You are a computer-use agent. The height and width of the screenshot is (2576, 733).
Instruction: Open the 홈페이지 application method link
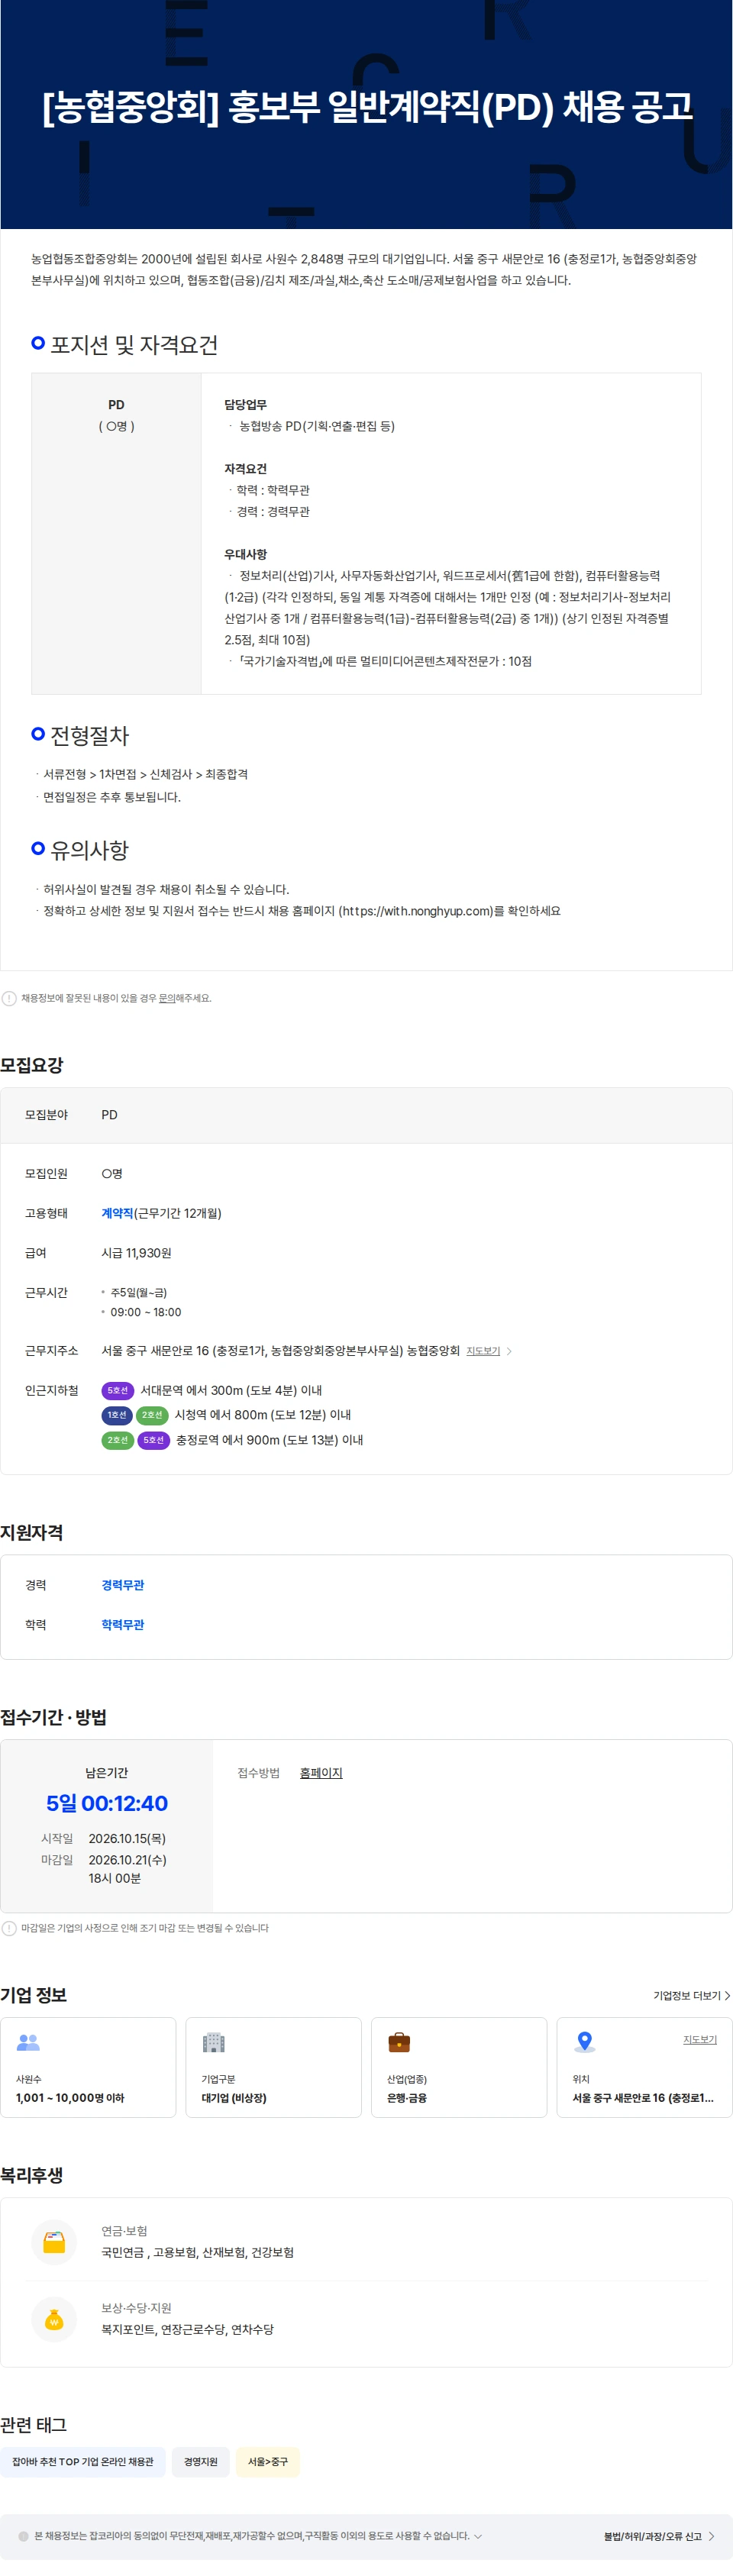pyautogui.click(x=321, y=1773)
